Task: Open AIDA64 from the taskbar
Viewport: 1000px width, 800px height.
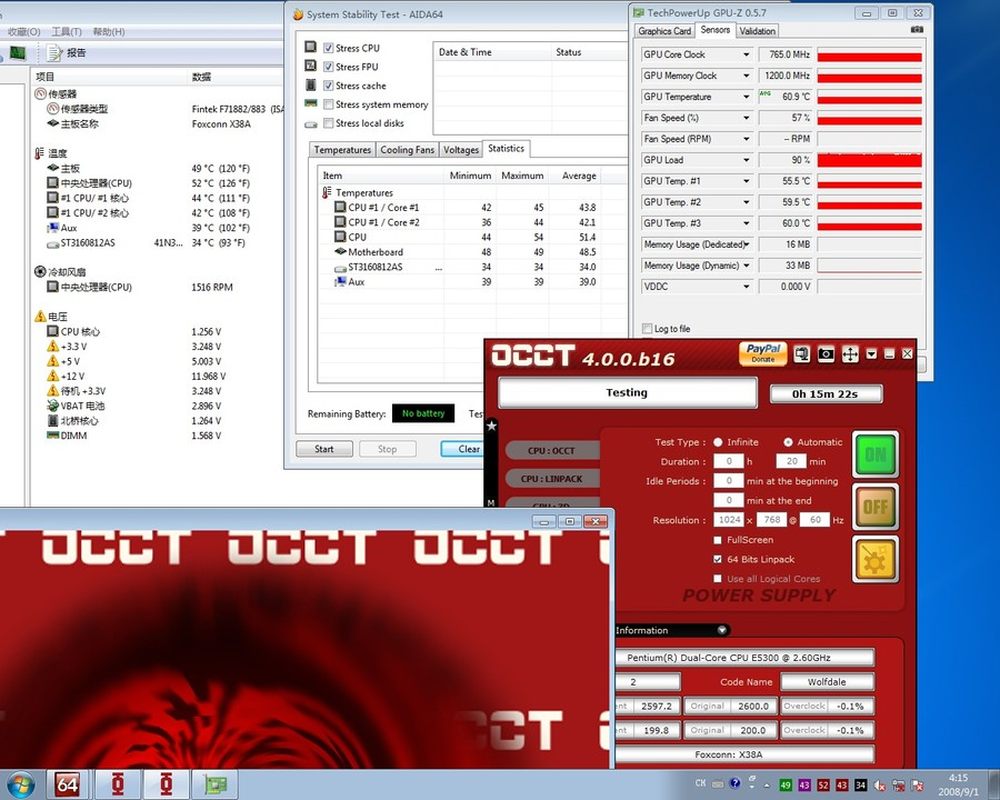Action: (x=69, y=783)
